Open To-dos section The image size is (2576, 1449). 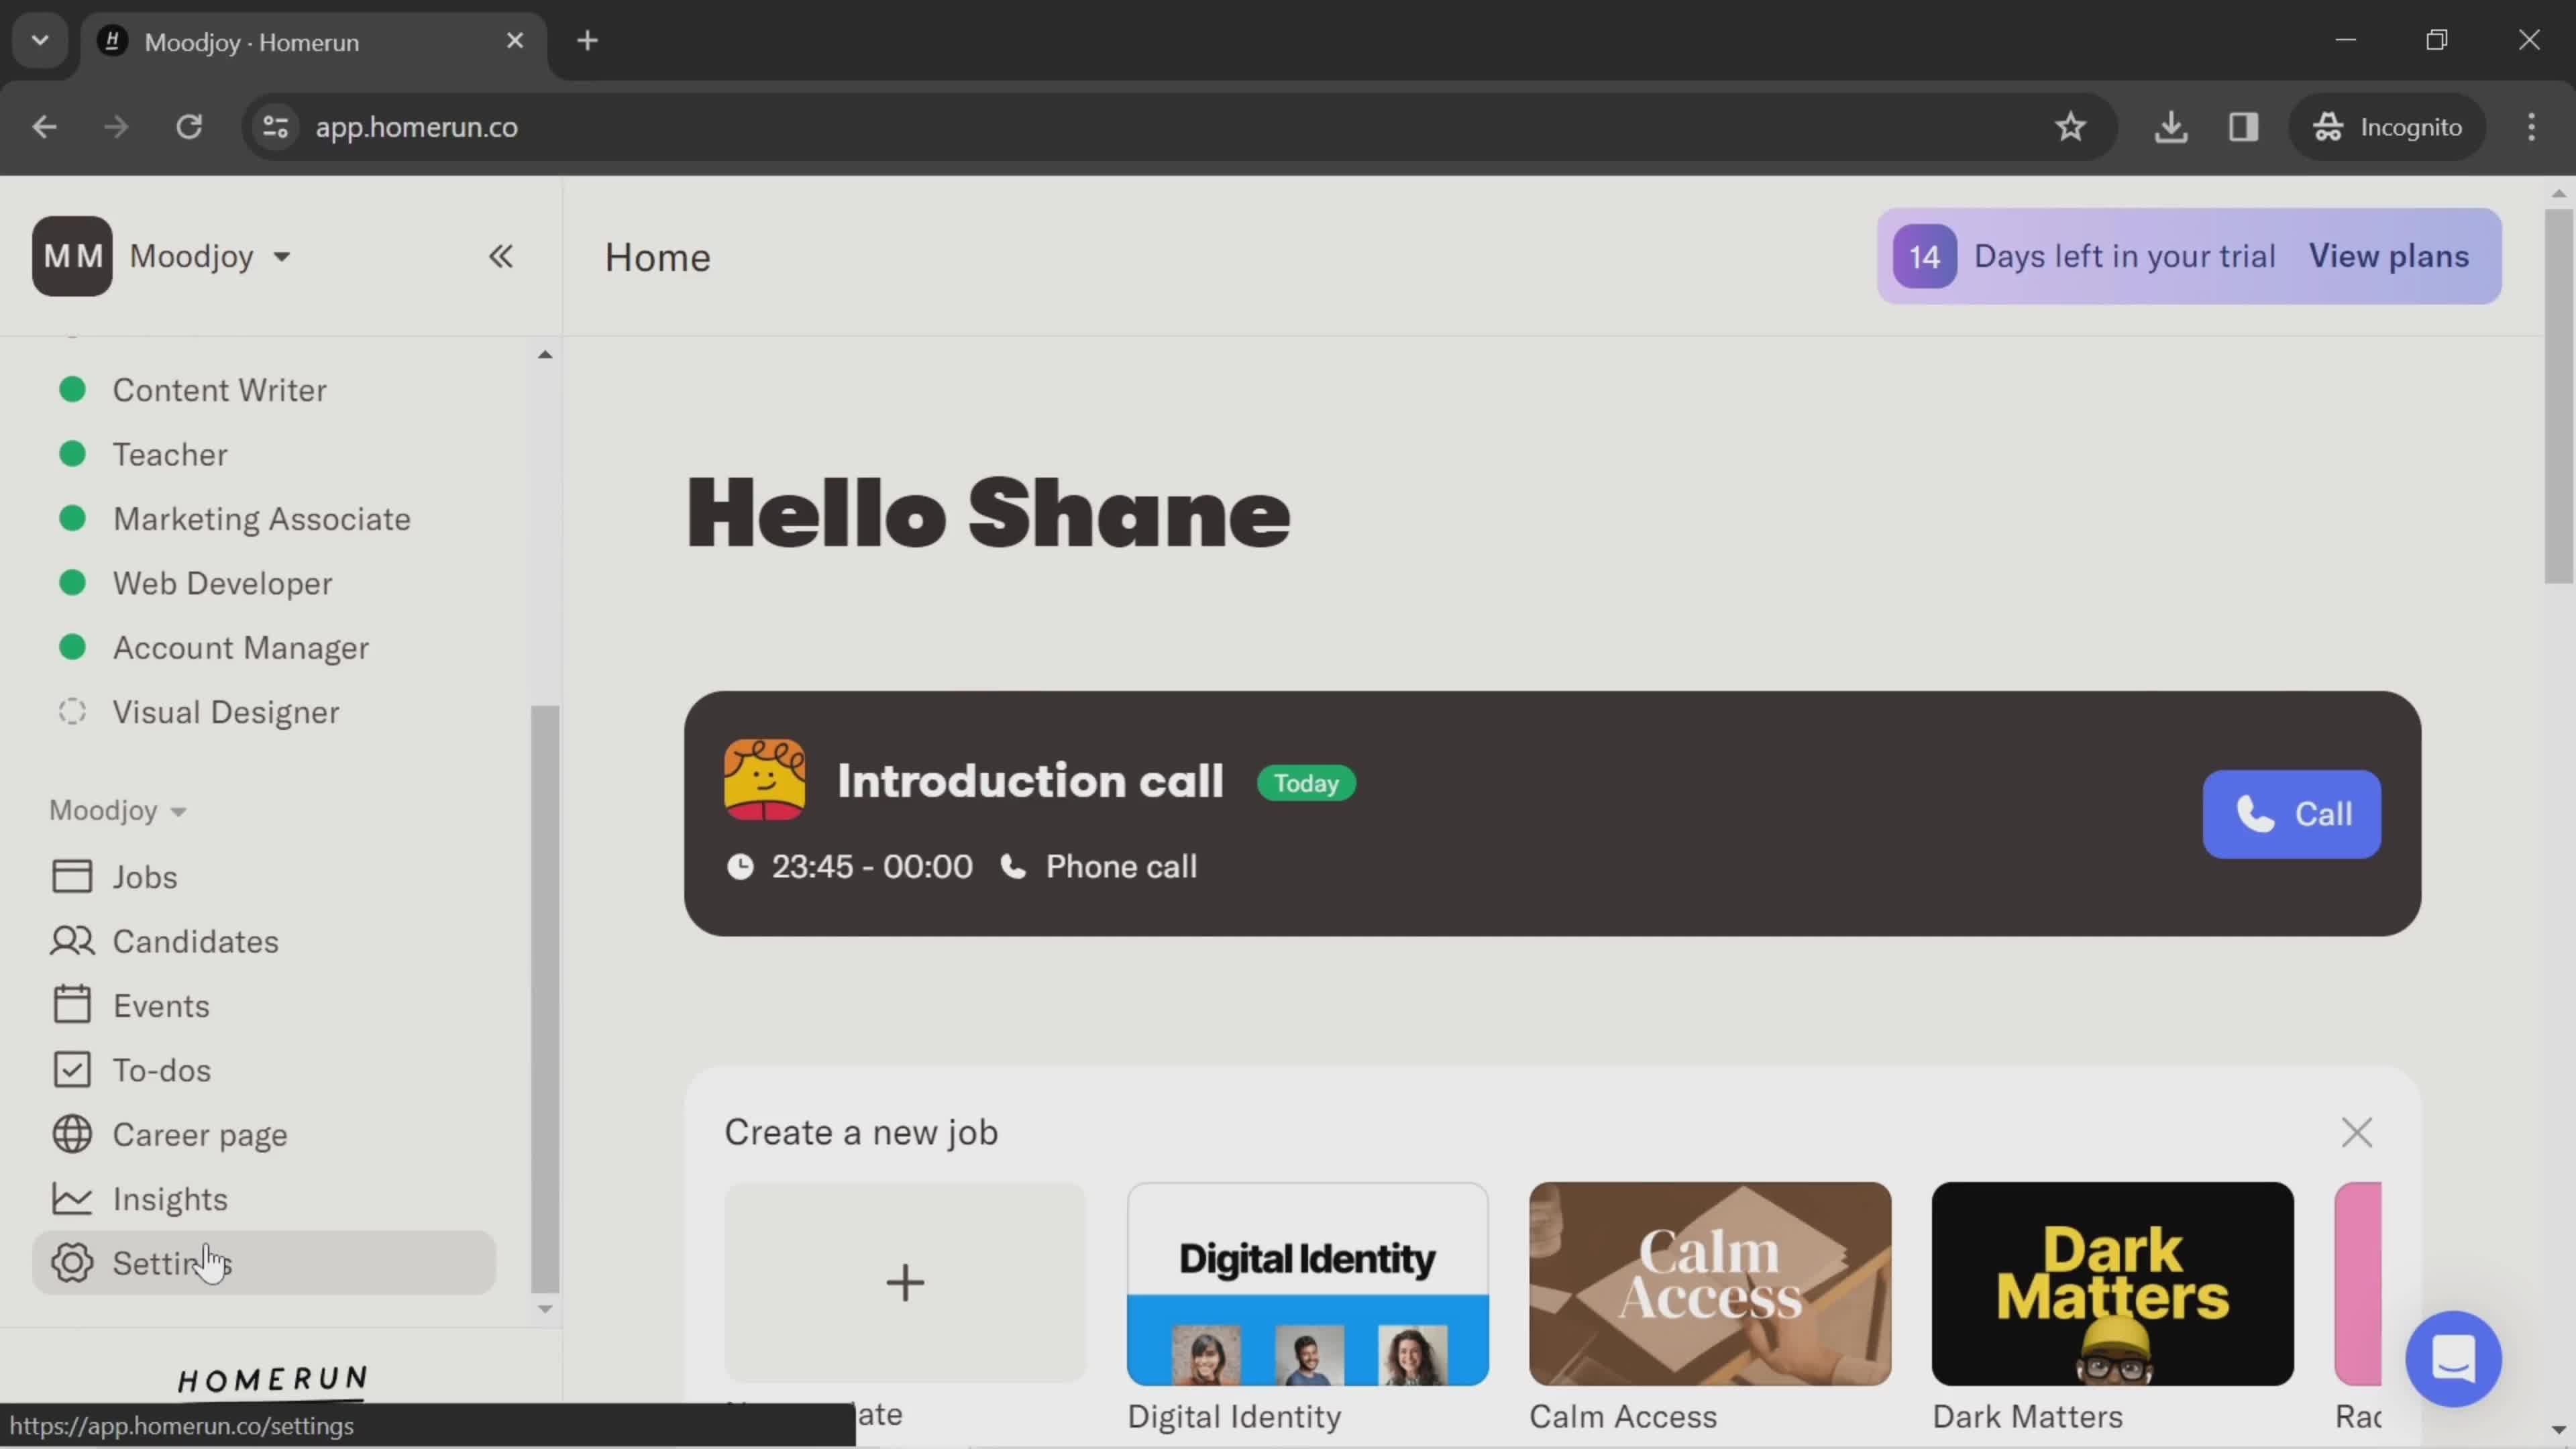[x=161, y=1069]
